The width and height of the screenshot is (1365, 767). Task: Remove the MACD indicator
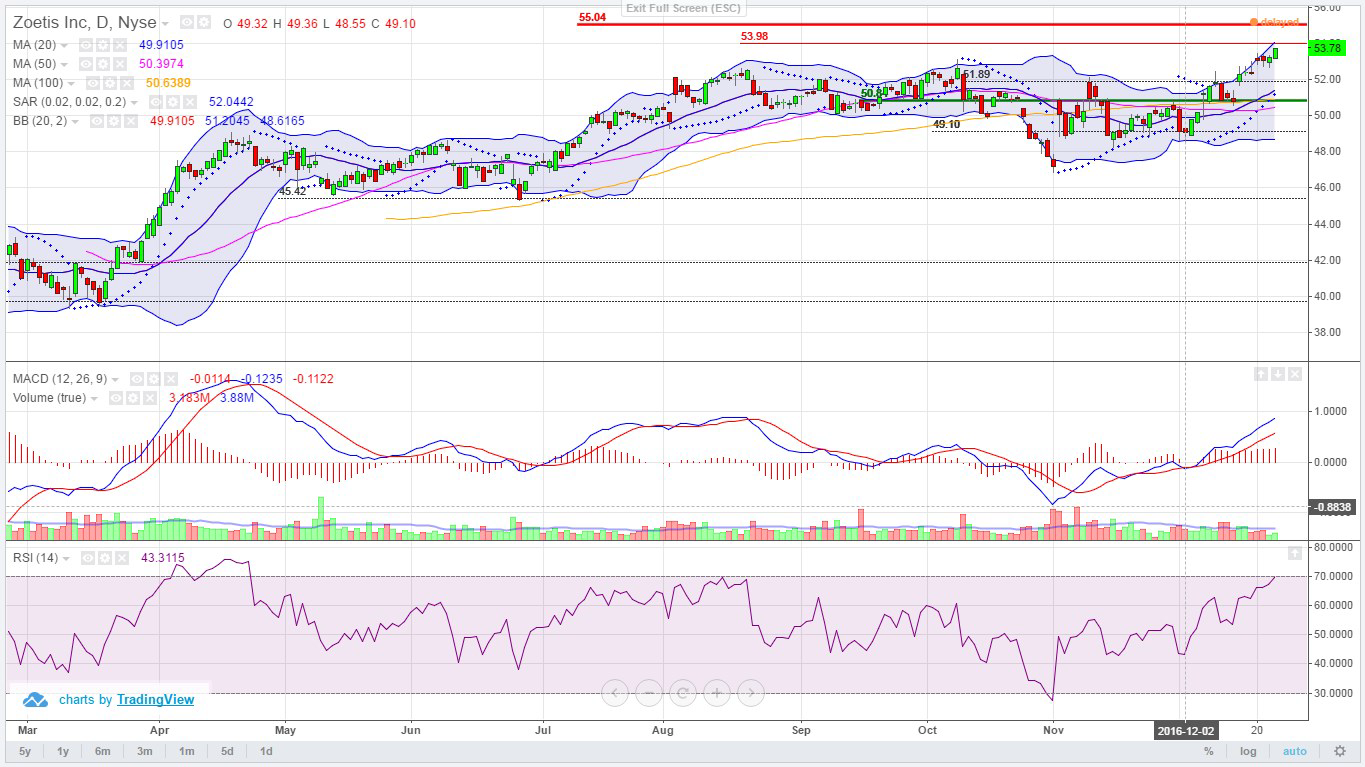(171, 379)
